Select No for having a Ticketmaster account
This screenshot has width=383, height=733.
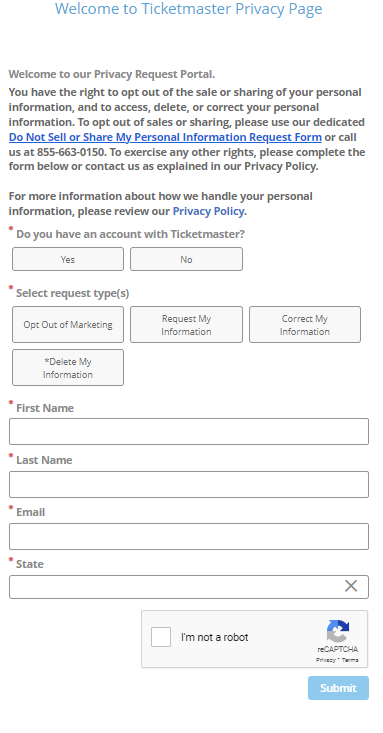[x=186, y=259]
